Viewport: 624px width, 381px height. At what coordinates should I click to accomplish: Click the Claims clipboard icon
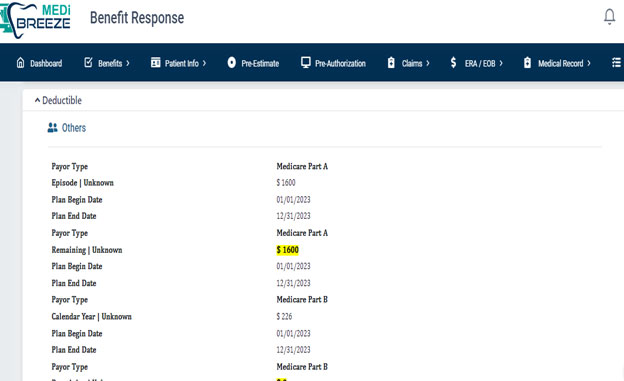391,63
